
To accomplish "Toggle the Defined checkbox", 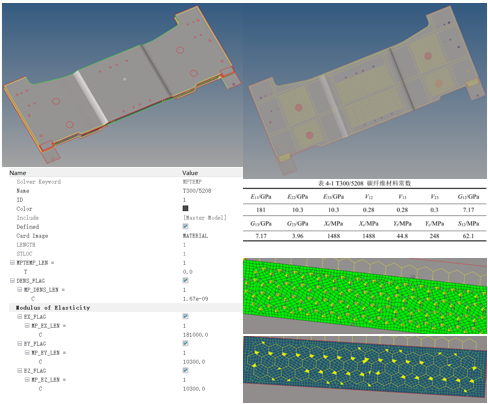I will coord(185,226).
